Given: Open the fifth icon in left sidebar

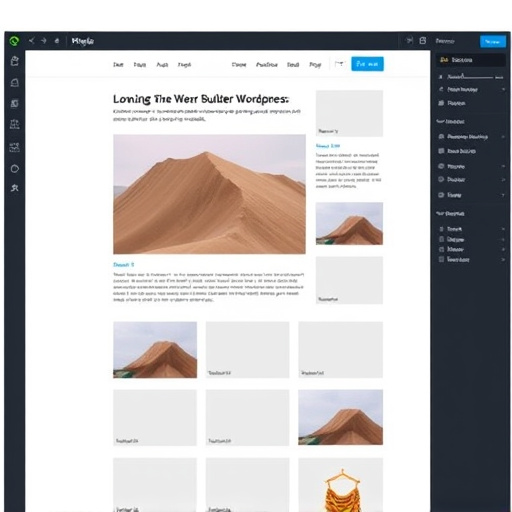Looking at the screenshot, I should 15,147.
